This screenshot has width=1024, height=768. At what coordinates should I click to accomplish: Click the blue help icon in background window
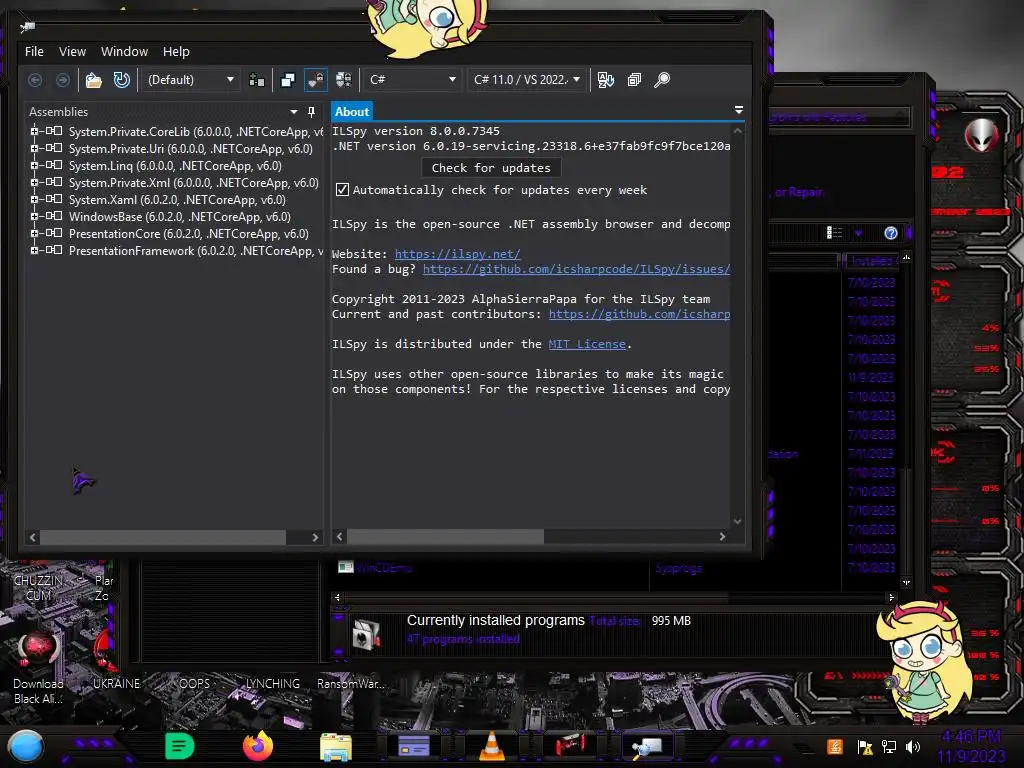point(891,233)
